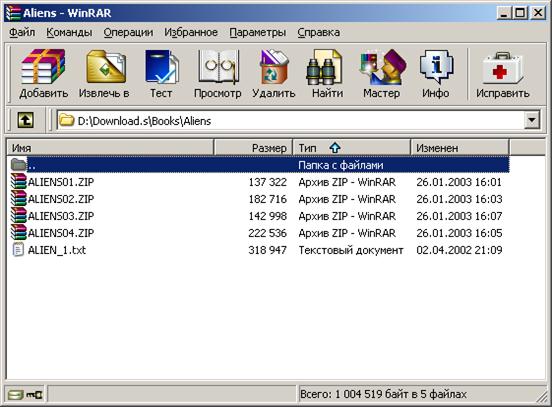Close the Aliens - WinRAR window

pyautogui.click(x=538, y=13)
